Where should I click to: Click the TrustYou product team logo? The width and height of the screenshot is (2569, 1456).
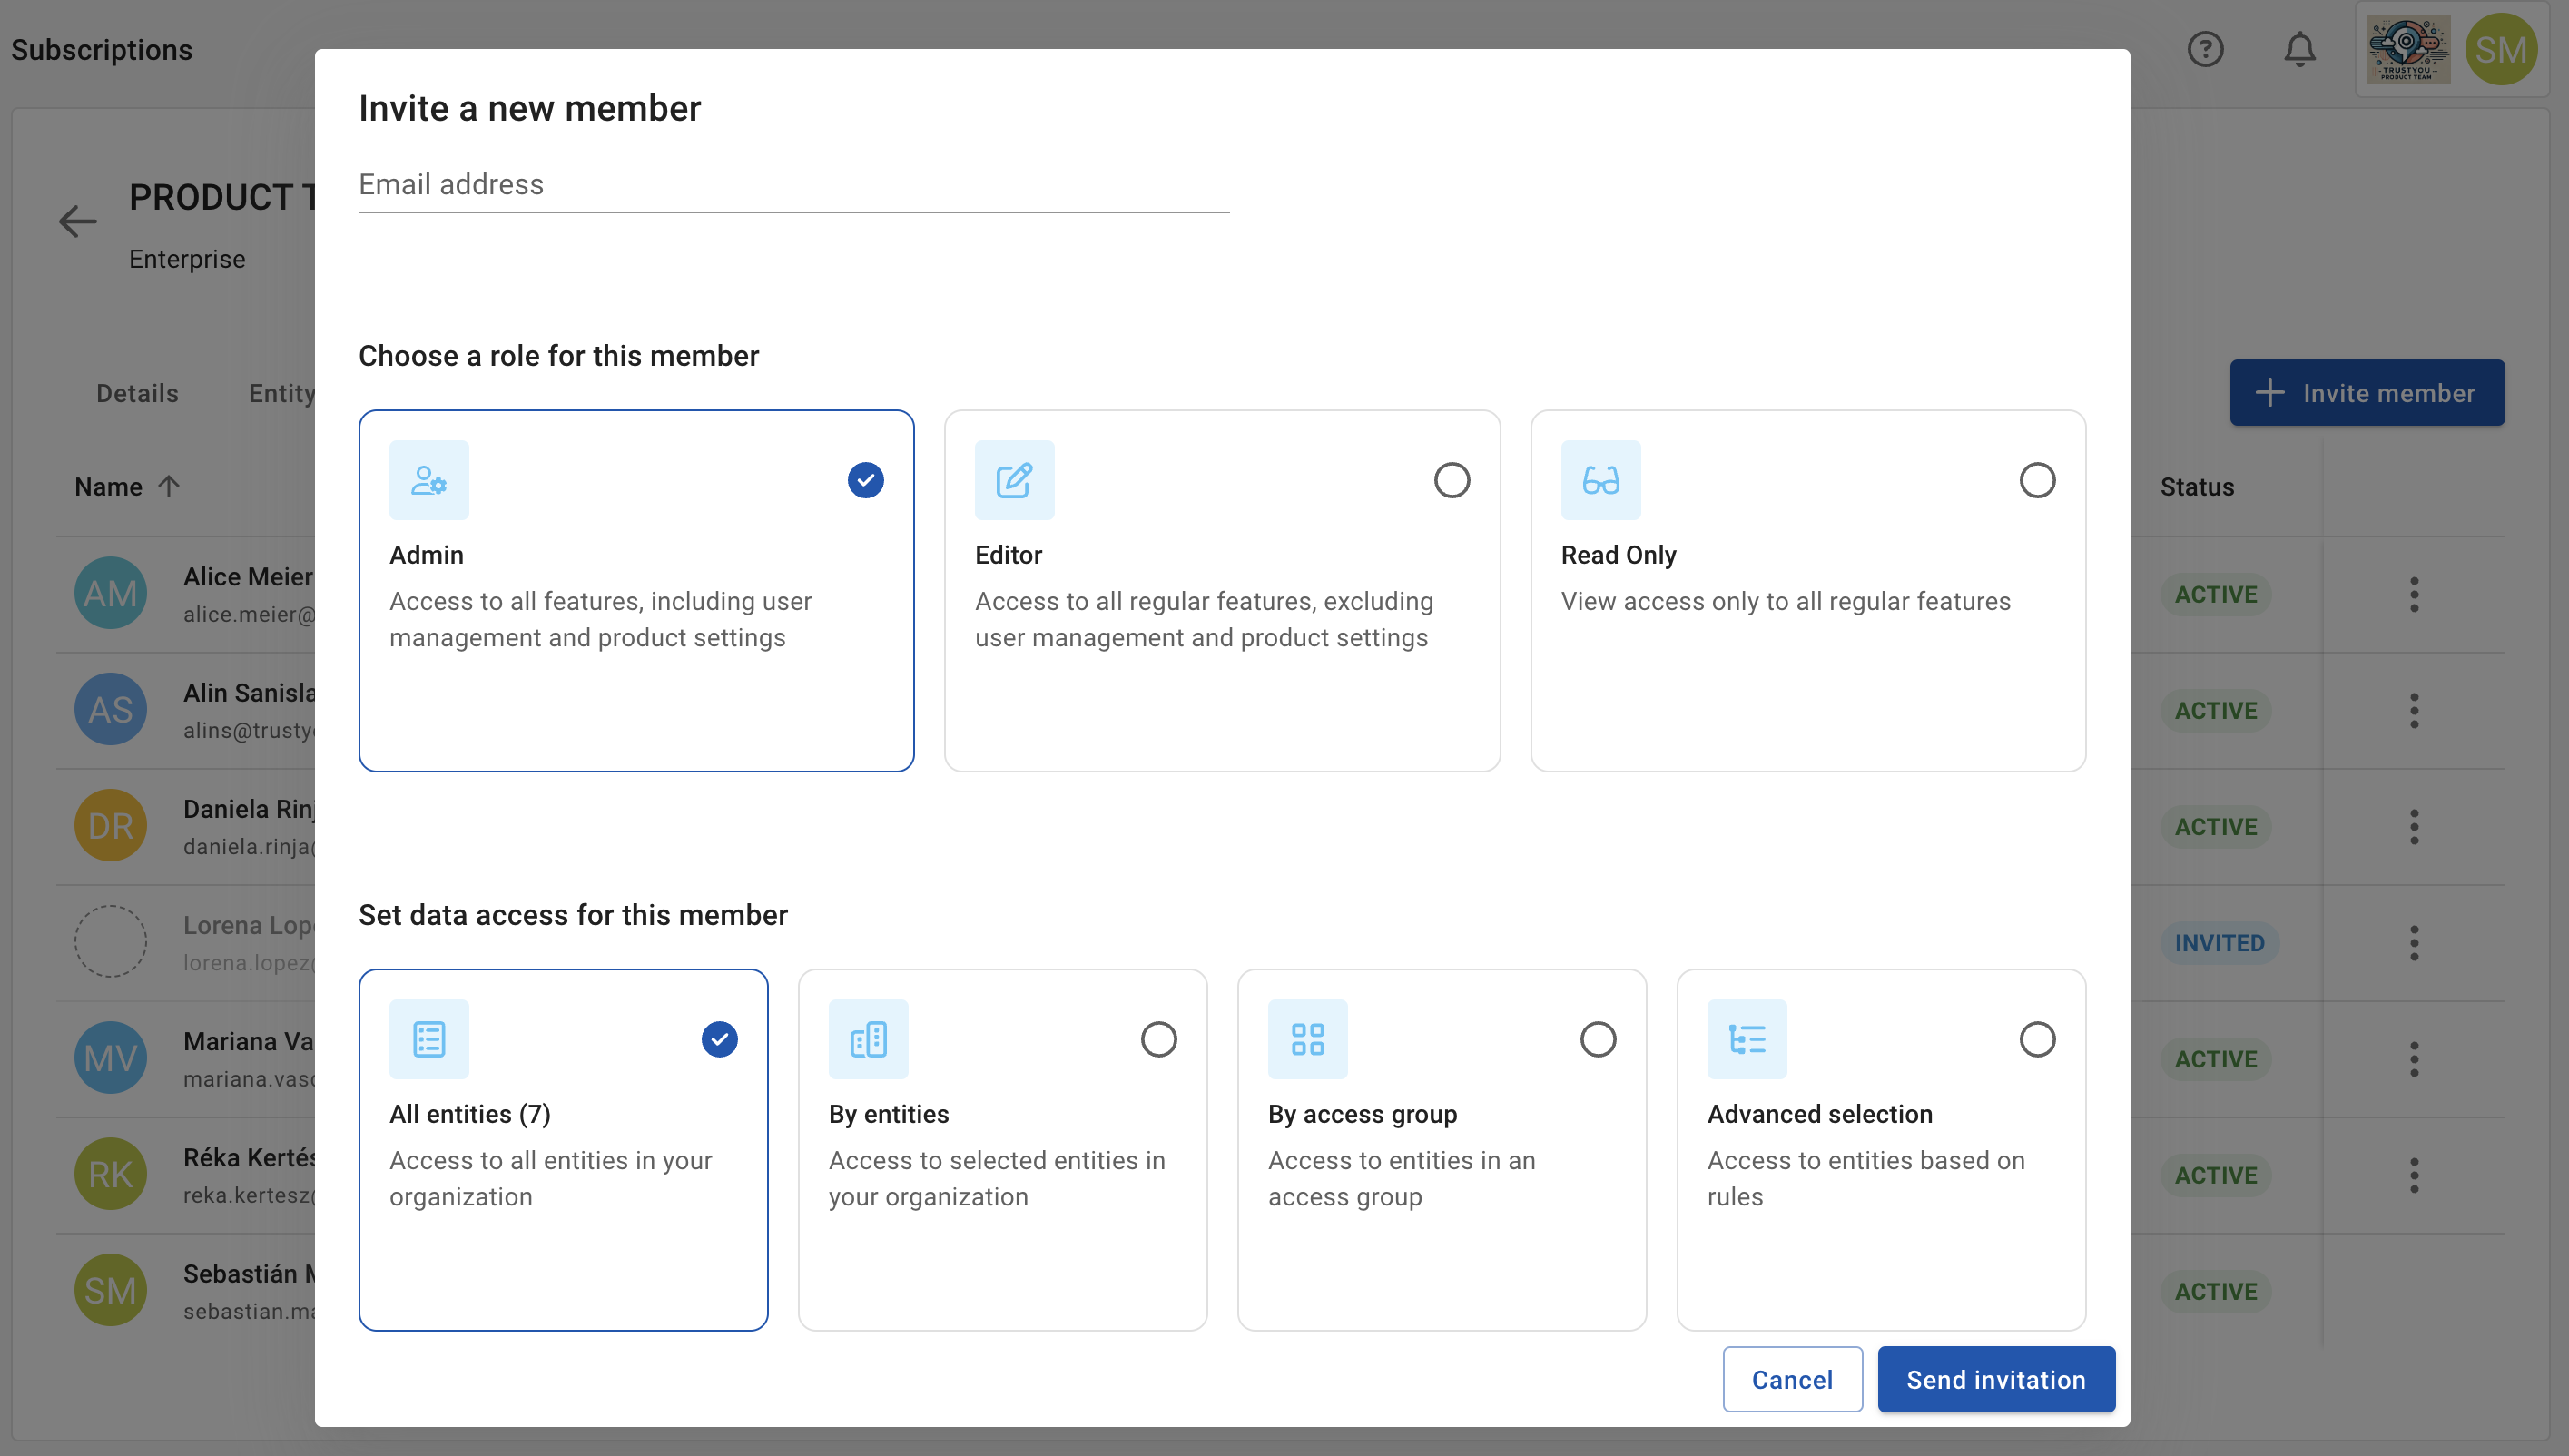pyautogui.click(x=2408, y=49)
